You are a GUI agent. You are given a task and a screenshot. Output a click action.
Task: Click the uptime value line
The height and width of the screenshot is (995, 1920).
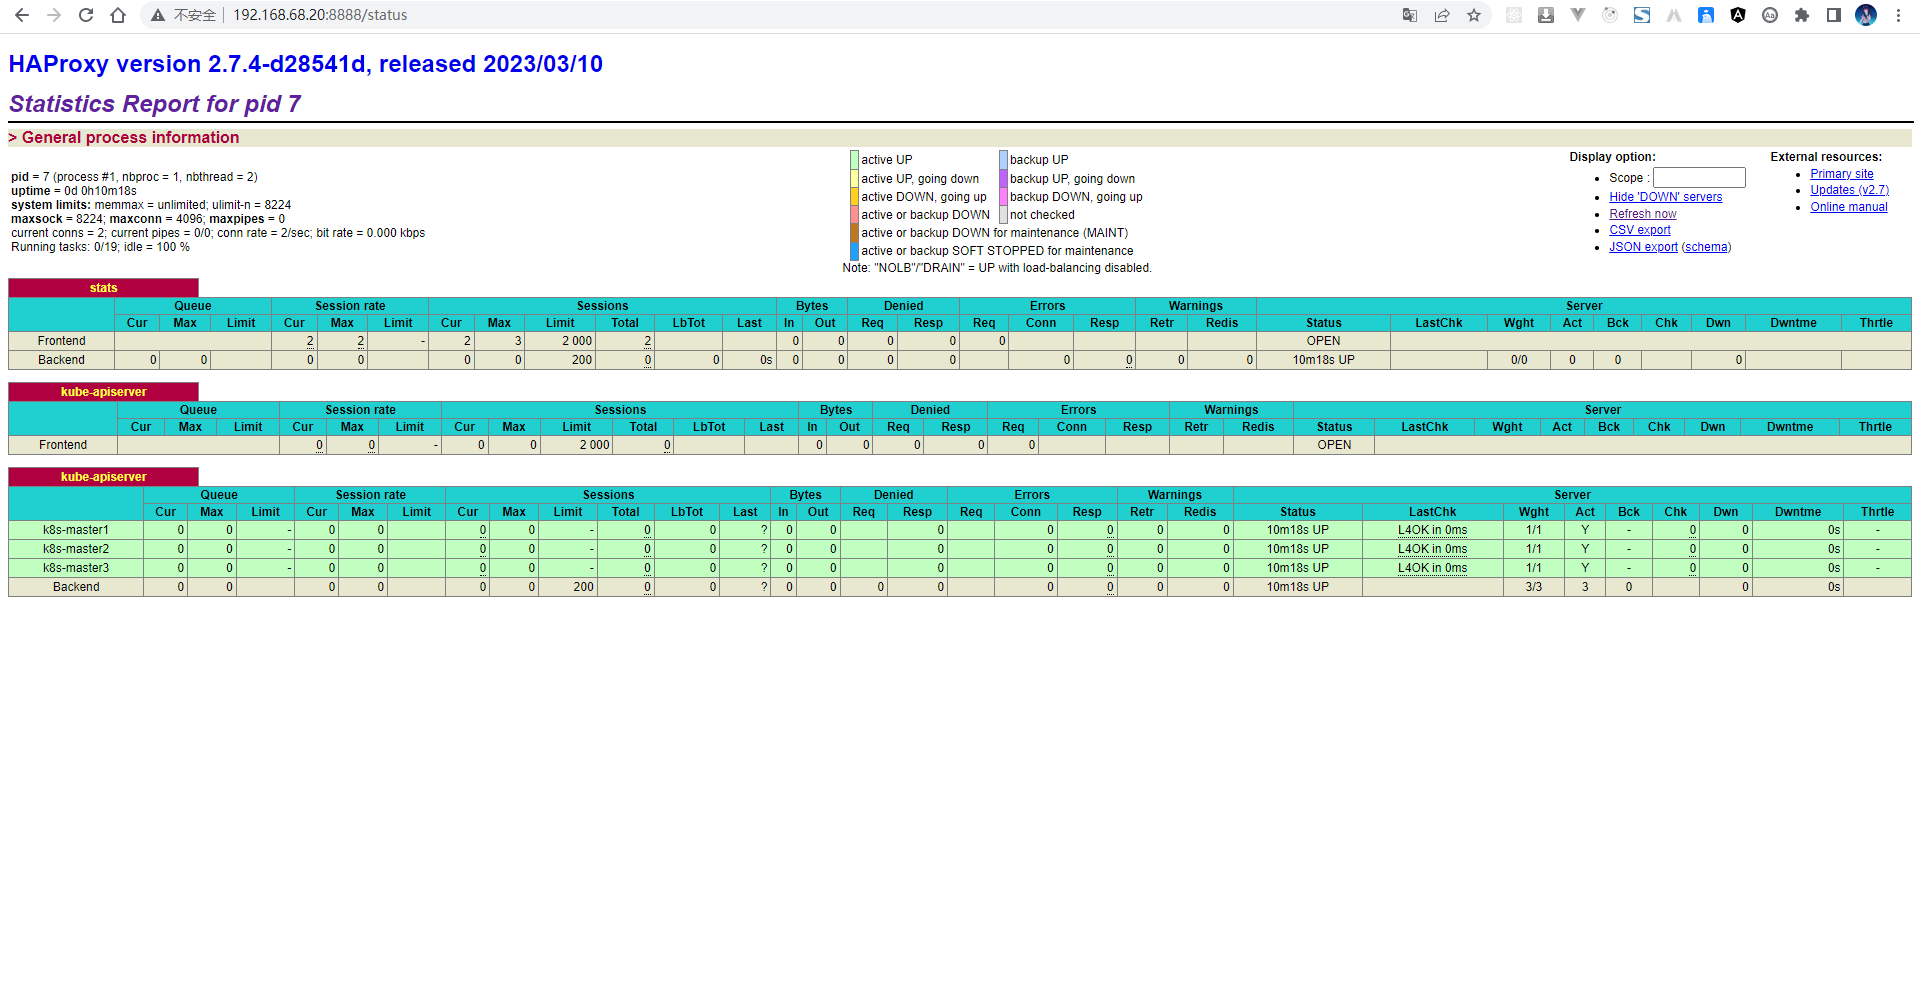(74, 191)
